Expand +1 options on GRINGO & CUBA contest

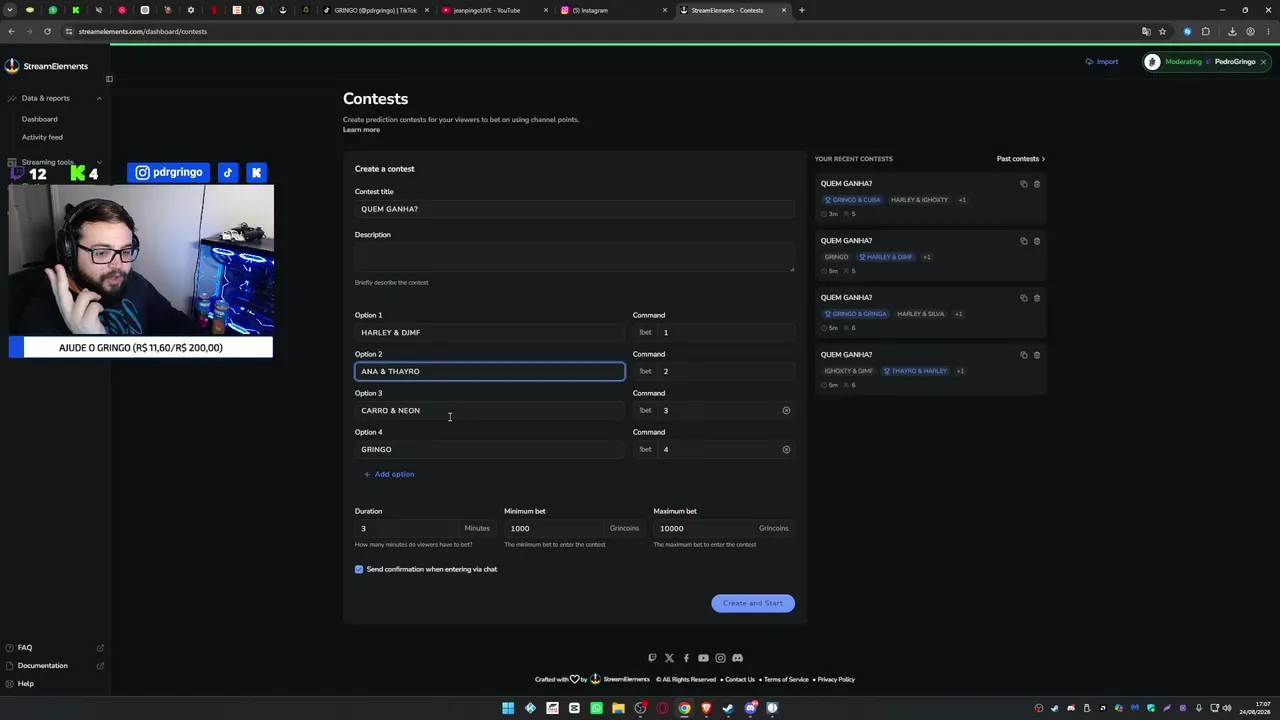[962, 200]
